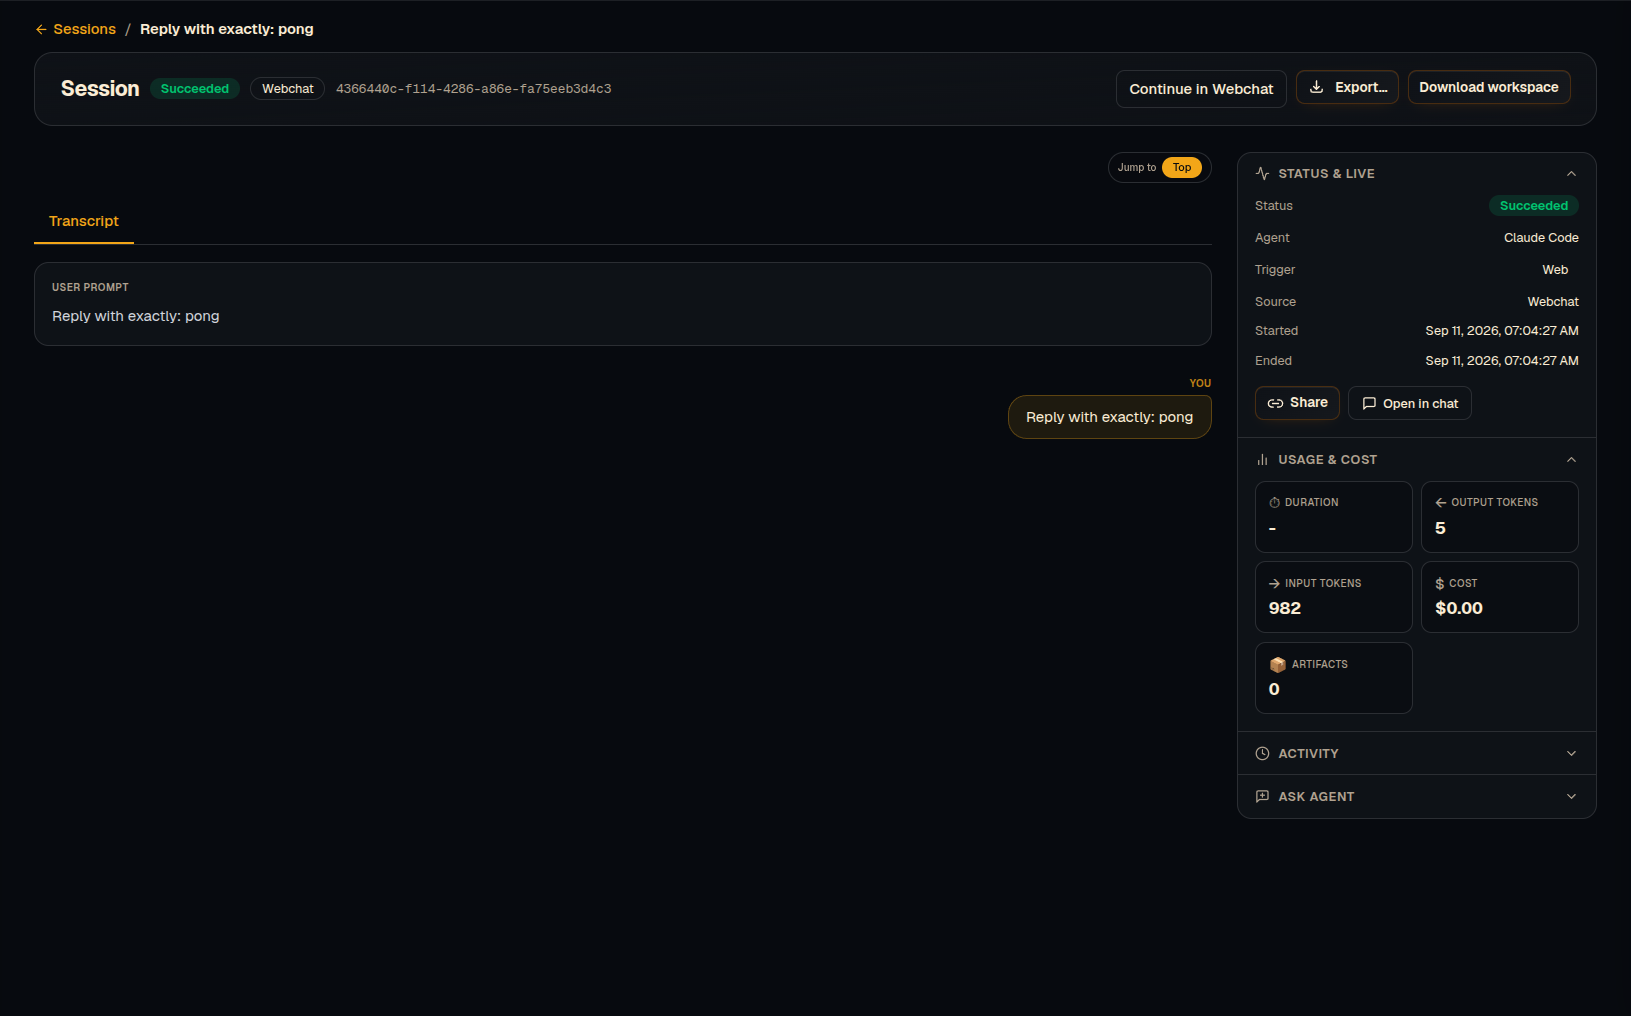Click the Ended timestamp value

tap(1502, 361)
